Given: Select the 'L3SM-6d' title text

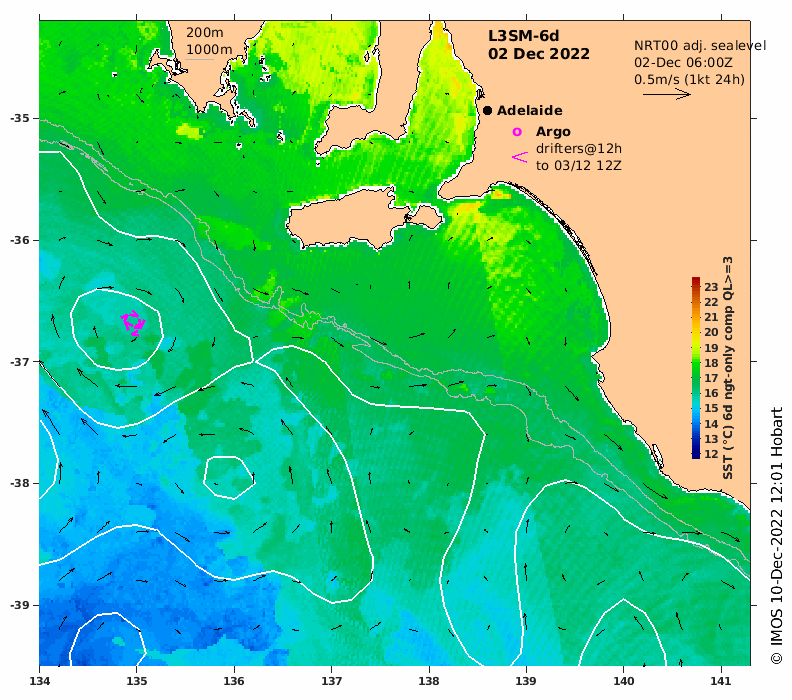Looking at the screenshot, I should 523,36.
